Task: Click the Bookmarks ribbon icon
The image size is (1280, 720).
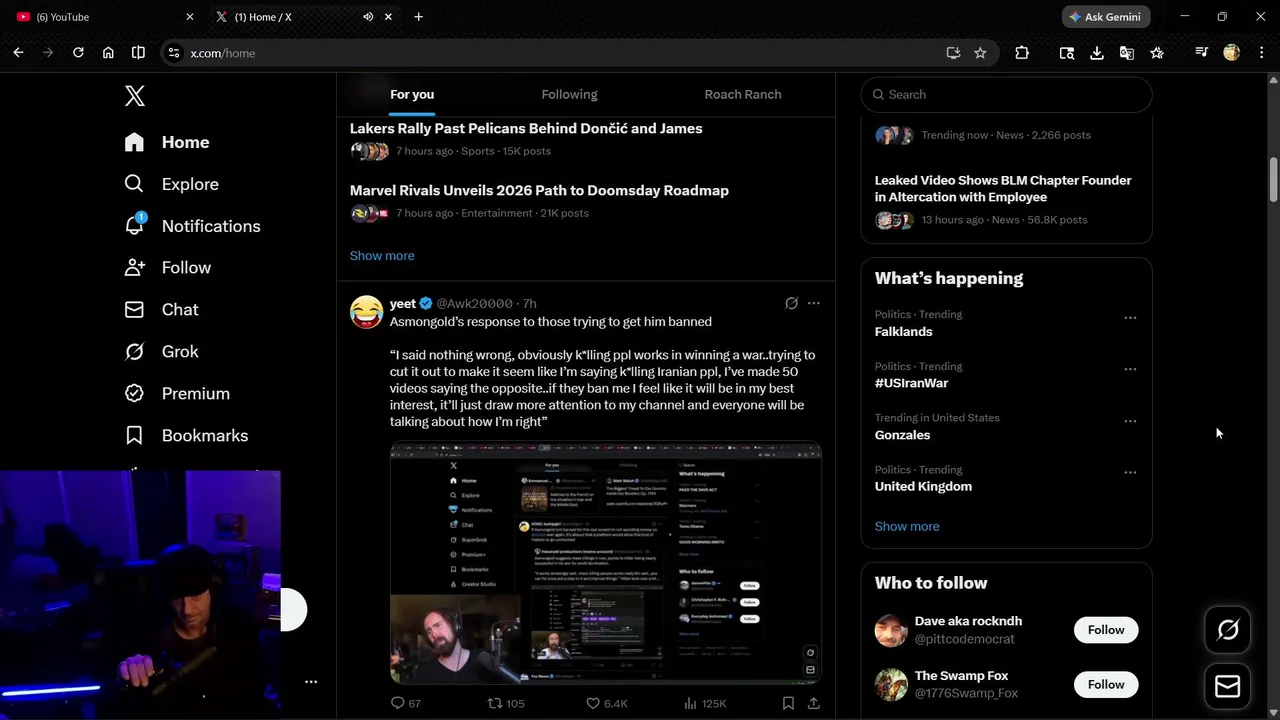Action: 134,435
